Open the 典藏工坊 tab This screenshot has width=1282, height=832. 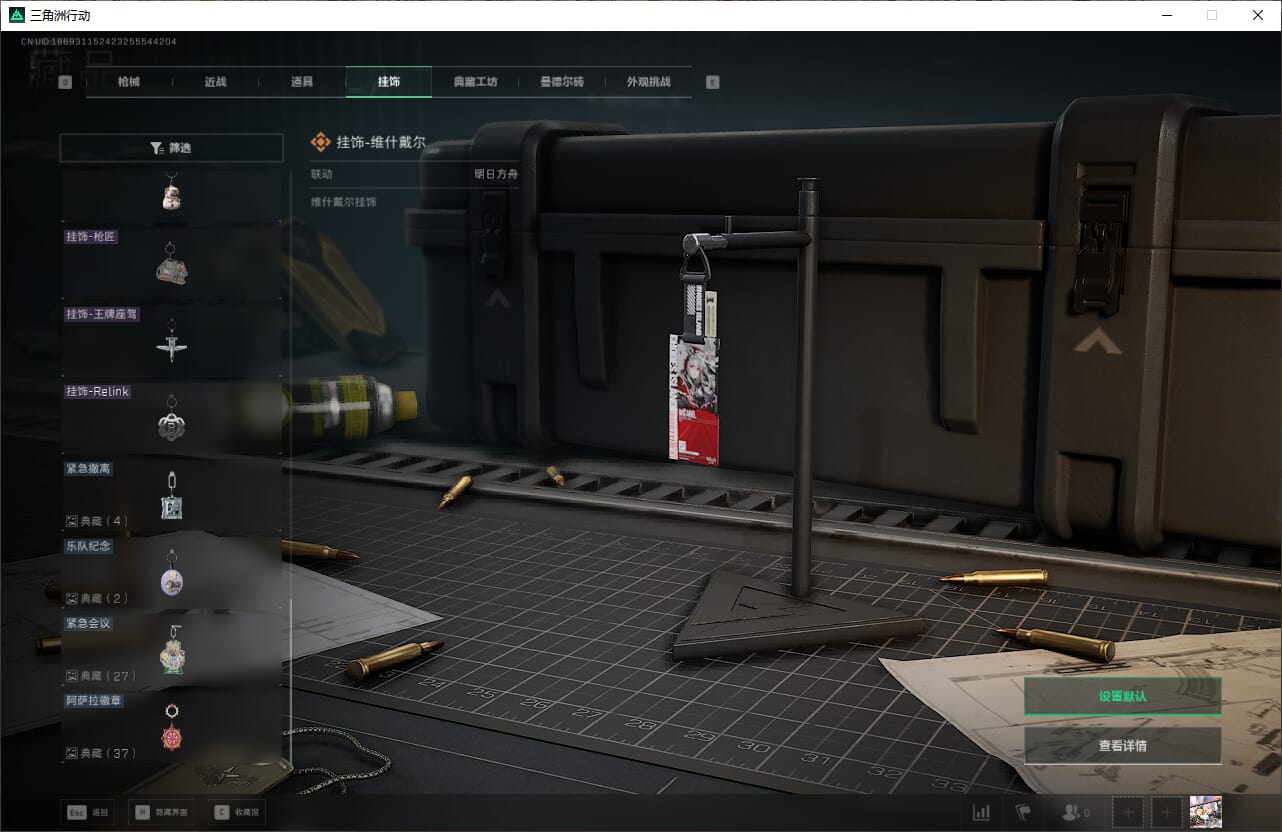[x=475, y=82]
